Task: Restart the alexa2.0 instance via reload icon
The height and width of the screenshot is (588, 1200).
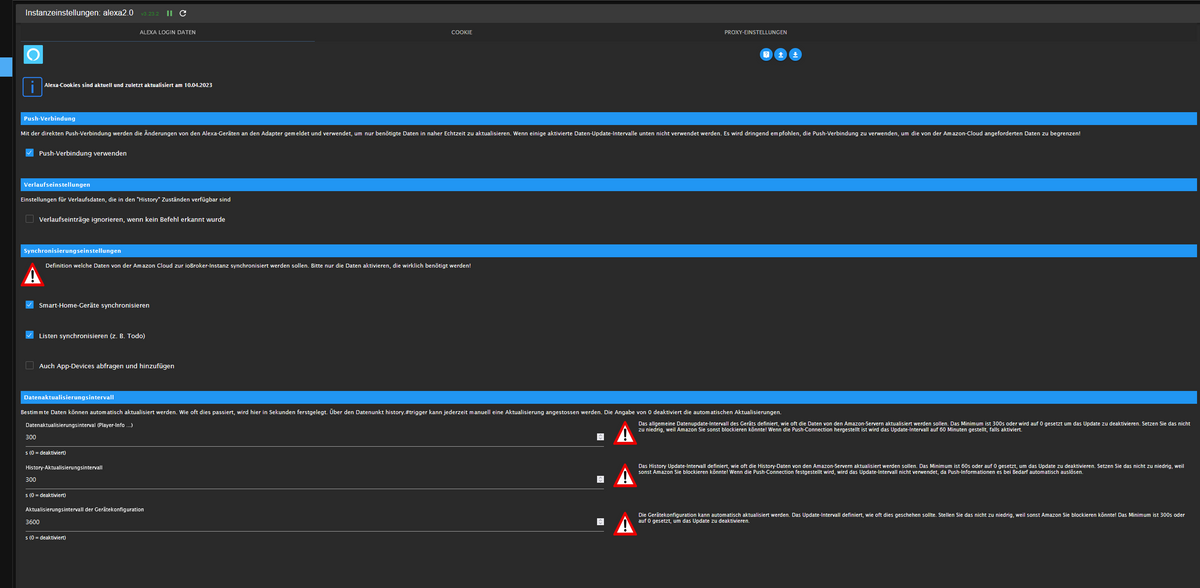Action: 183,13
